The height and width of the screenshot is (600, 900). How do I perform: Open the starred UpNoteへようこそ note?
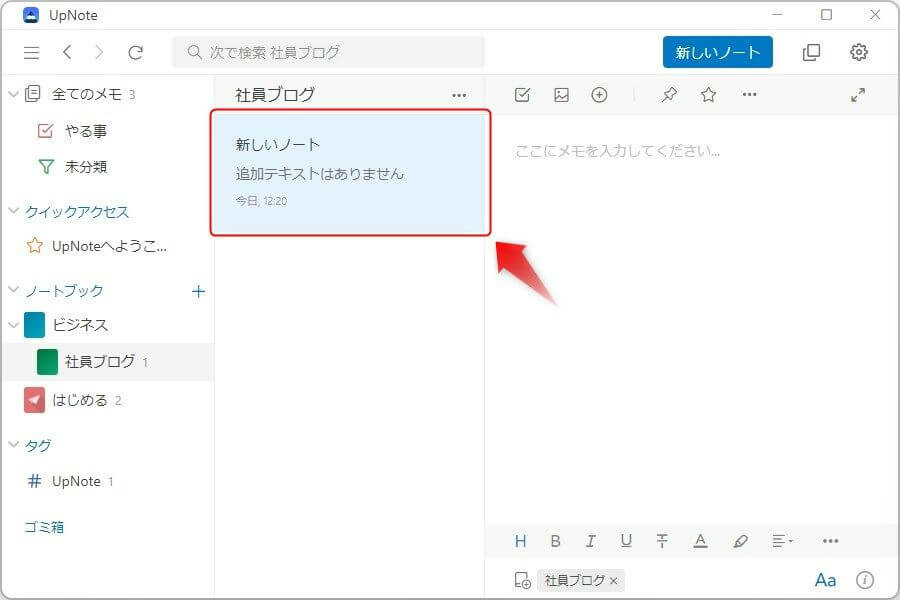(x=96, y=246)
